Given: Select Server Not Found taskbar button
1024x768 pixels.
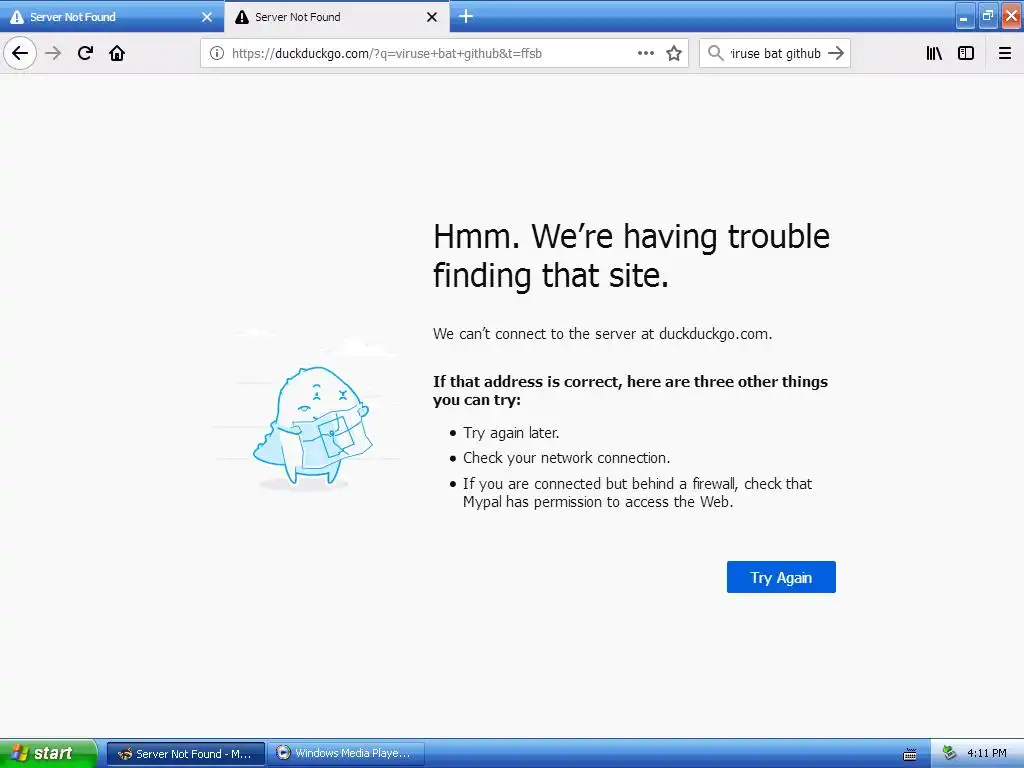Looking at the screenshot, I should (185, 754).
